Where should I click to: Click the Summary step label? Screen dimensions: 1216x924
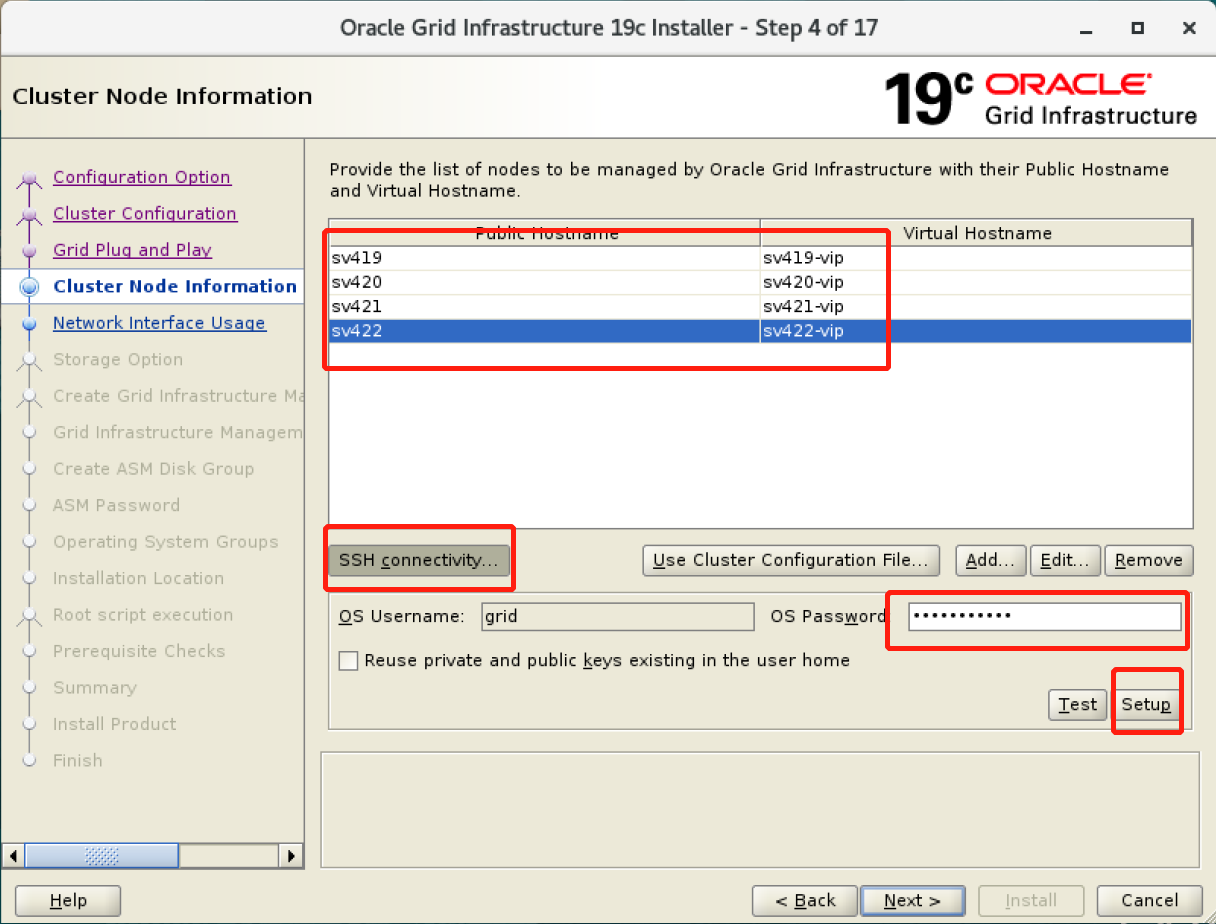[94, 688]
